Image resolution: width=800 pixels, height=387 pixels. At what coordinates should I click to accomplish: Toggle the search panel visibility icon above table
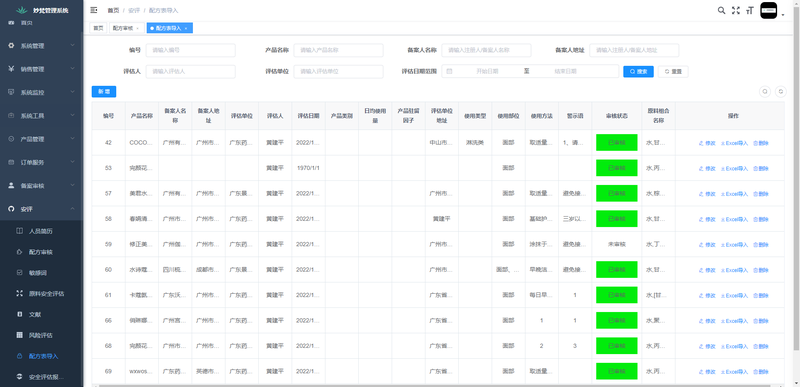point(765,91)
